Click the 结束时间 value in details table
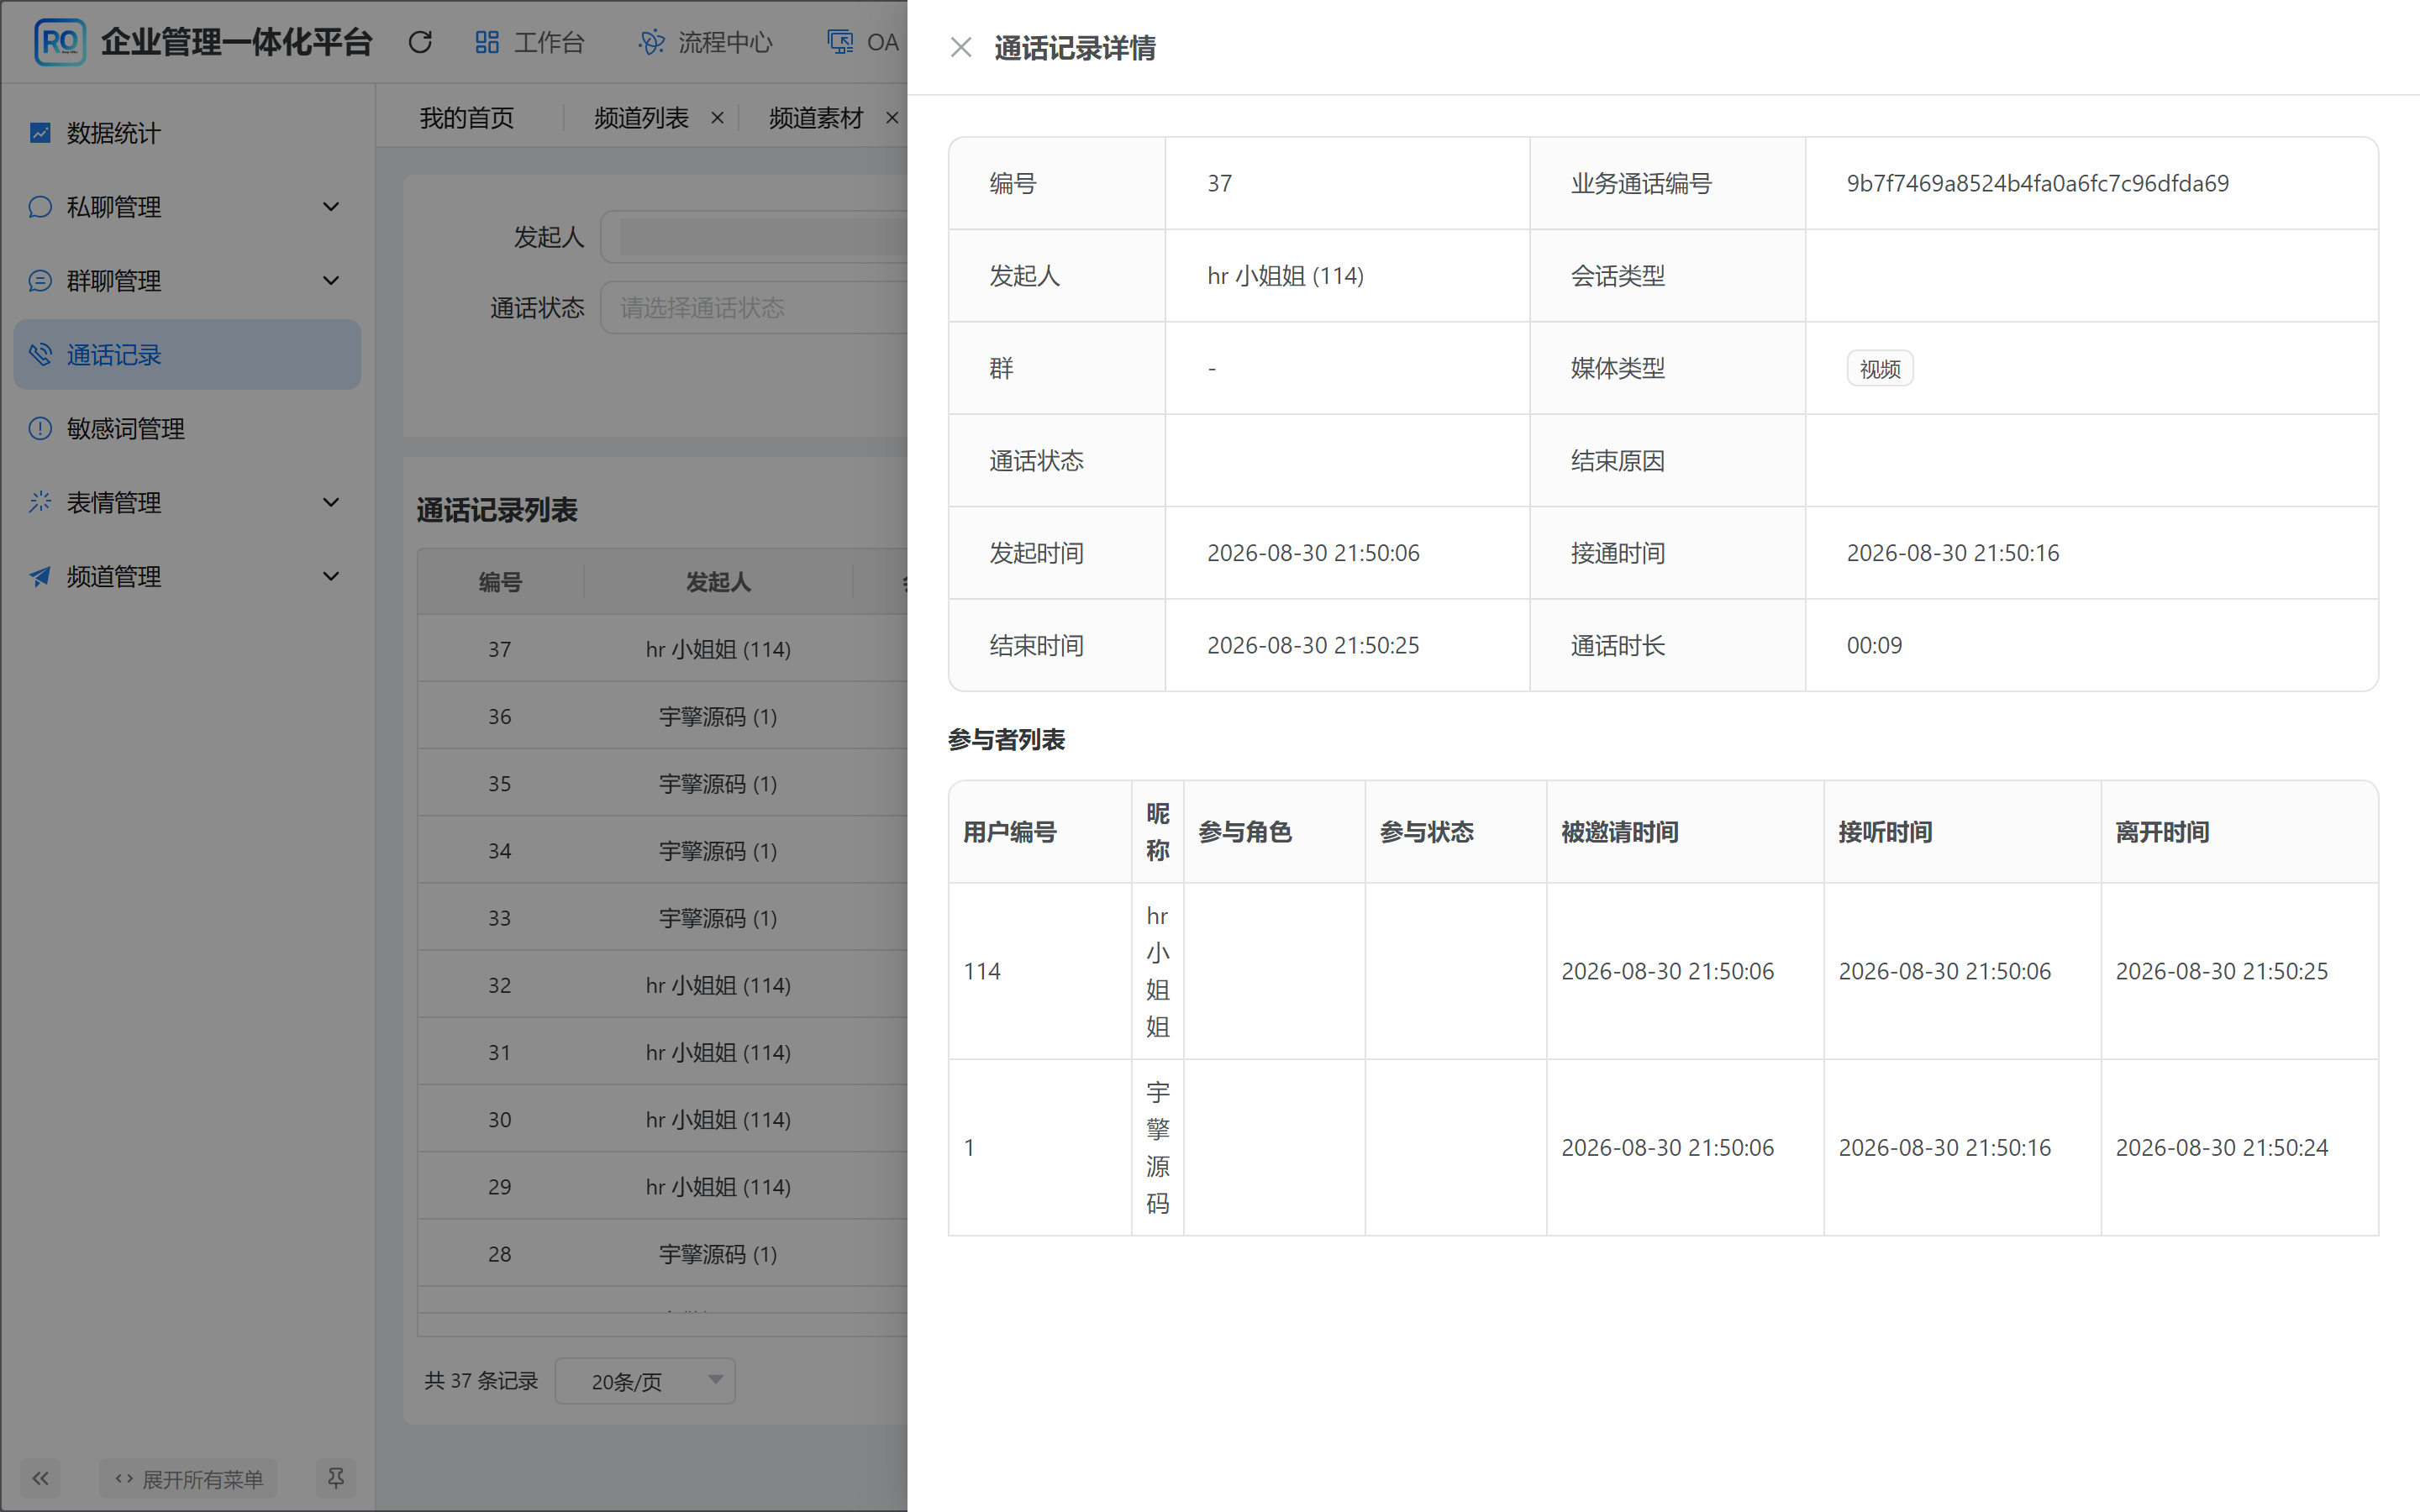Image resolution: width=2420 pixels, height=1512 pixels. point(1313,645)
